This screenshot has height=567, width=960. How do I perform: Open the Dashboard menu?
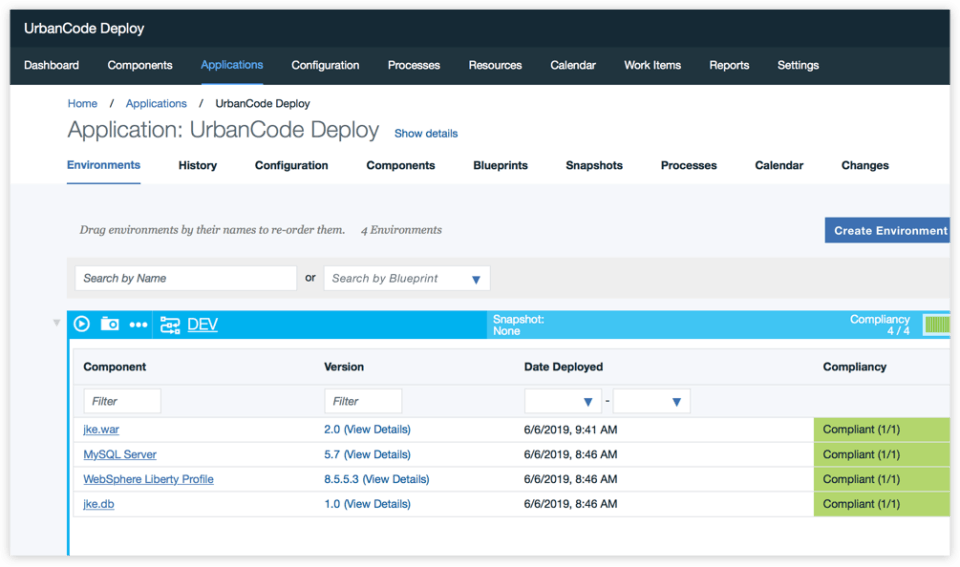(x=51, y=65)
